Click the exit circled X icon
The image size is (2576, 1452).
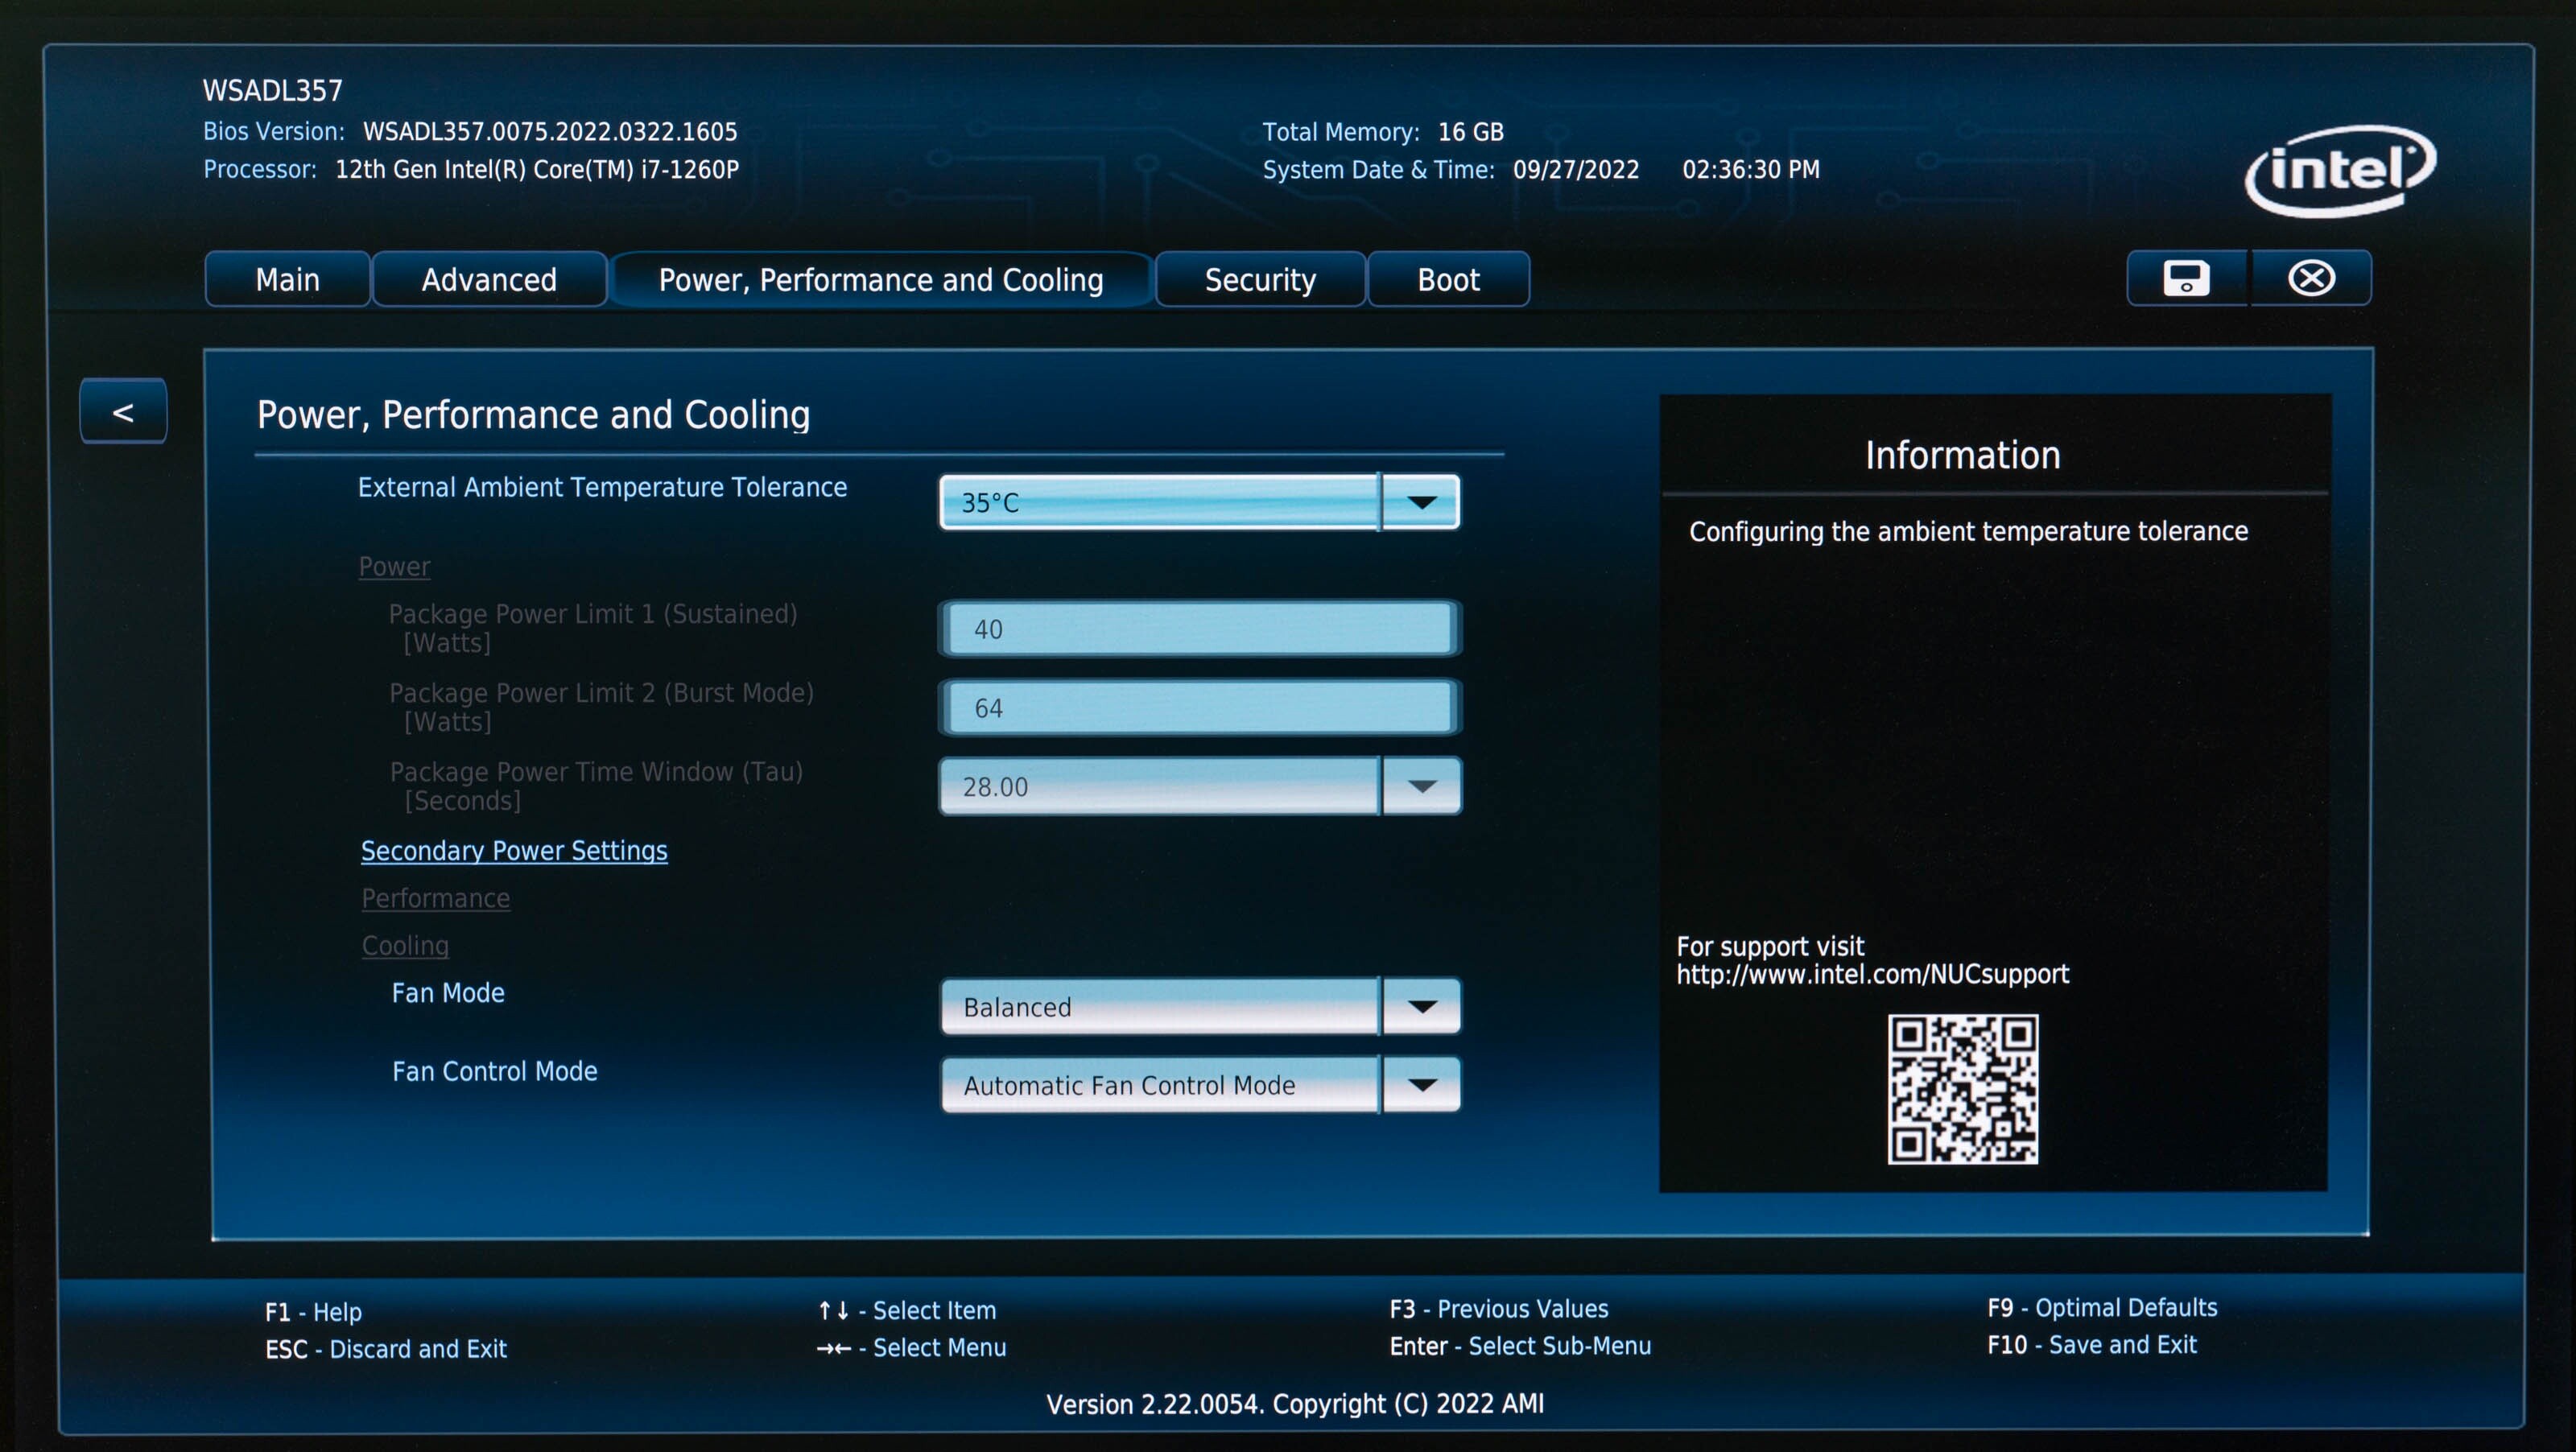pos(2311,278)
